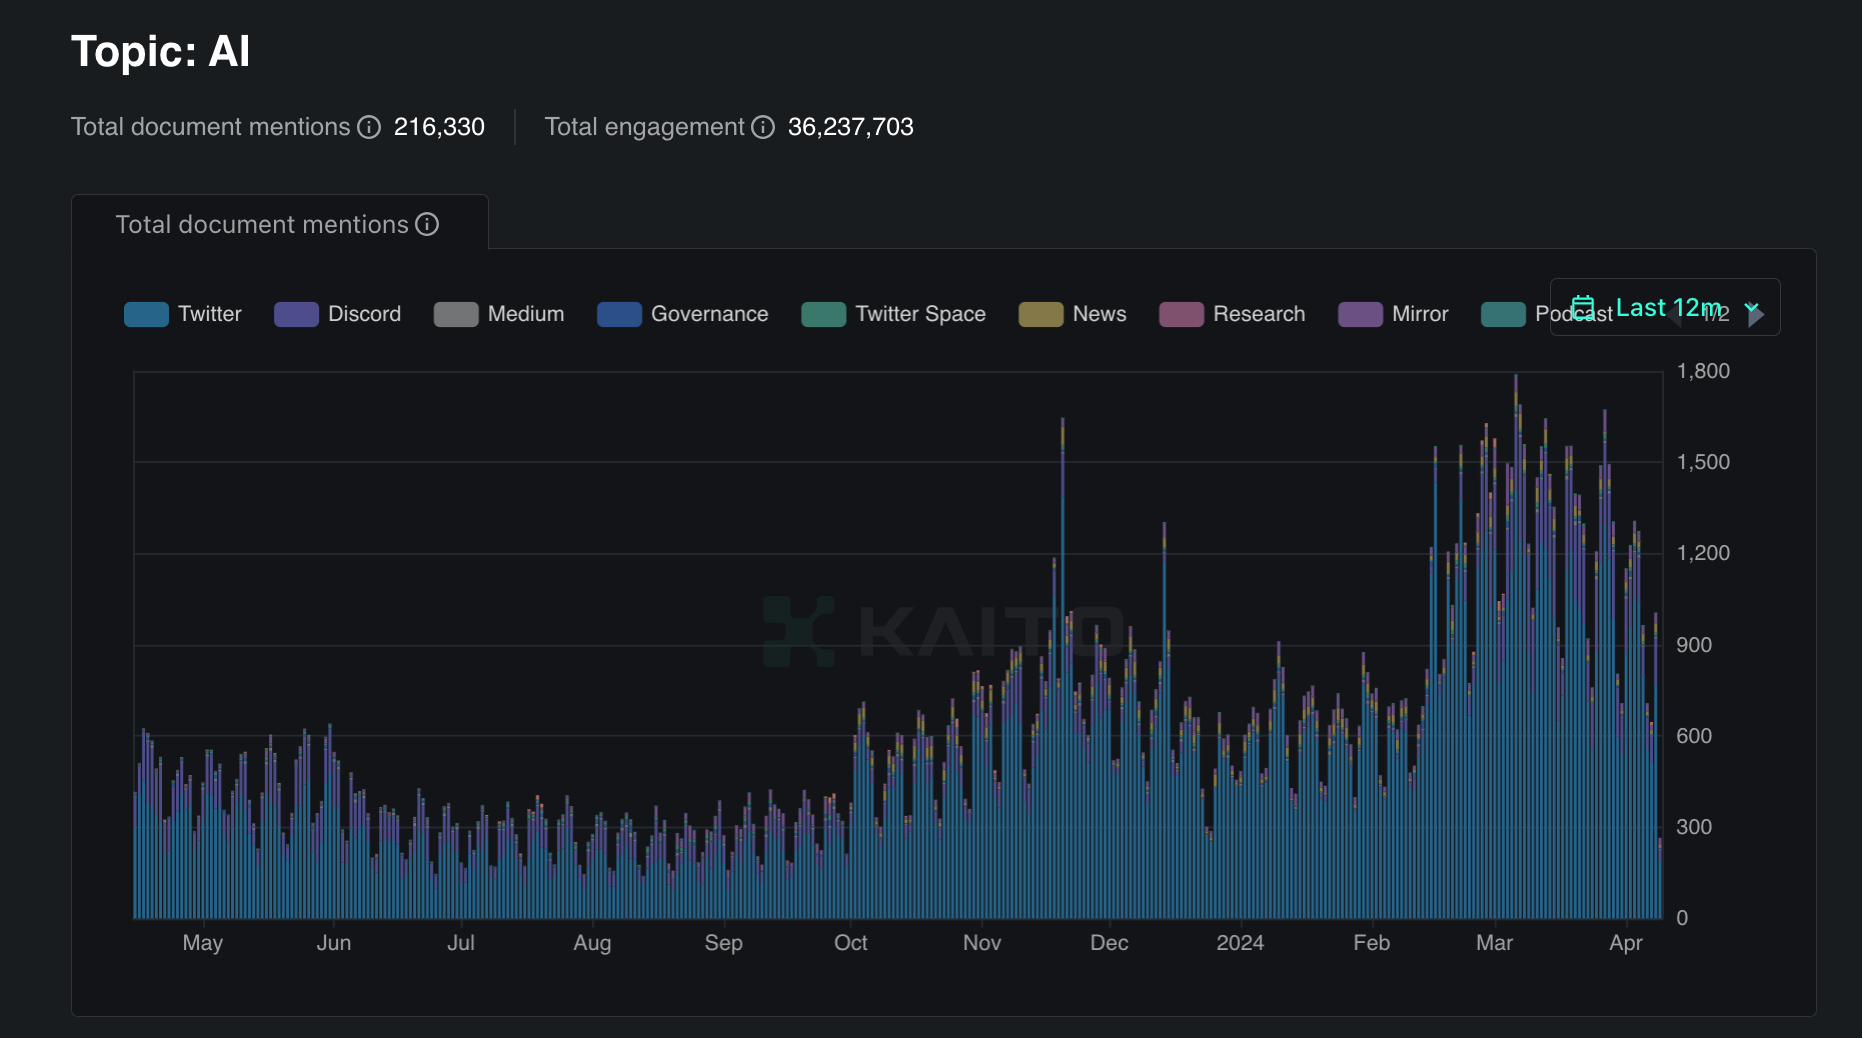Toggle Mirror series in legend

click(1393, 314)
